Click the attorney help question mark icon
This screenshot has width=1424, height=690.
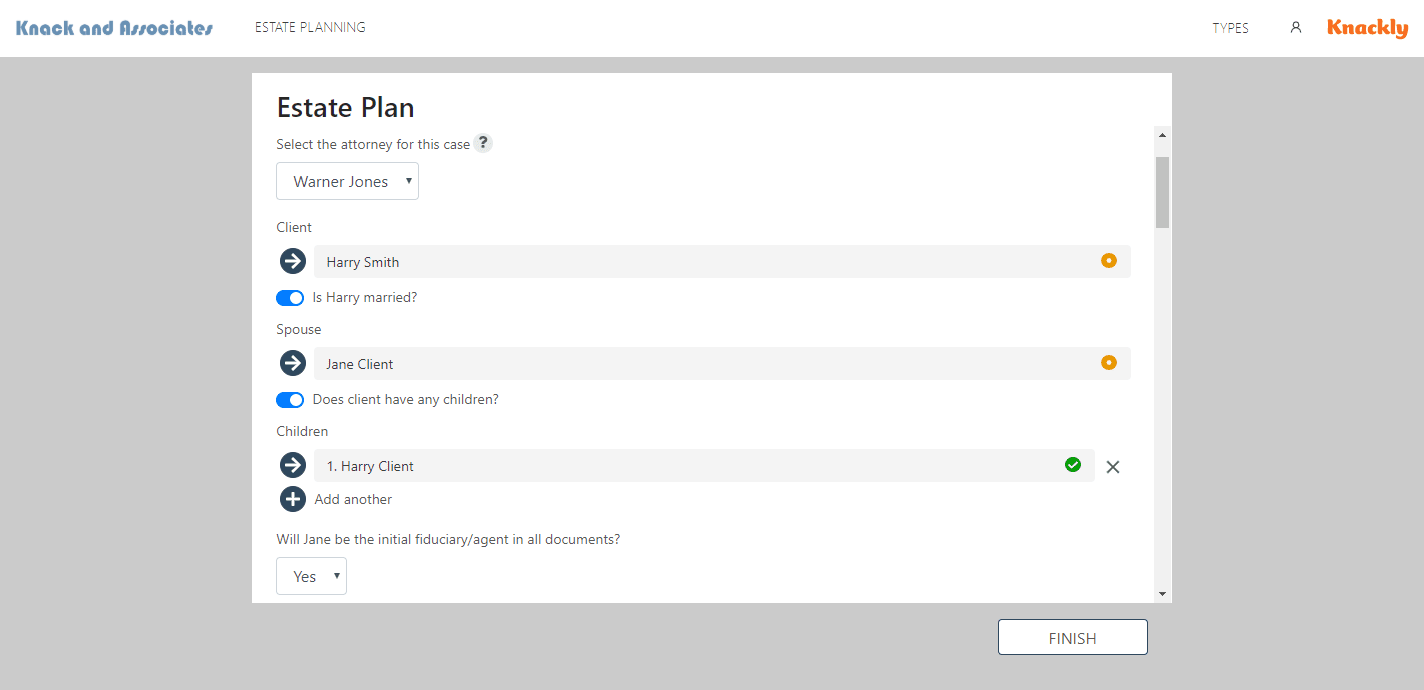pos(483,143)
